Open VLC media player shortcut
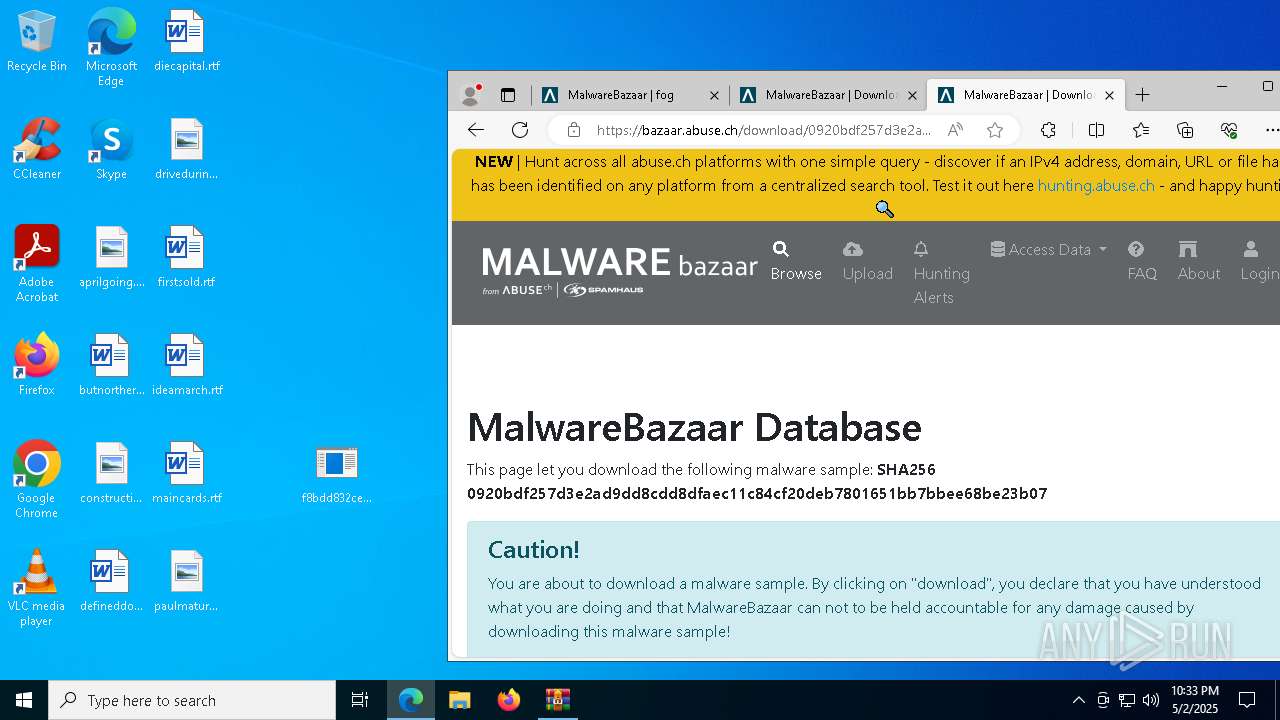Image resolution: width=1280 pixels, height=720 pixels. (x=37, y=588)
